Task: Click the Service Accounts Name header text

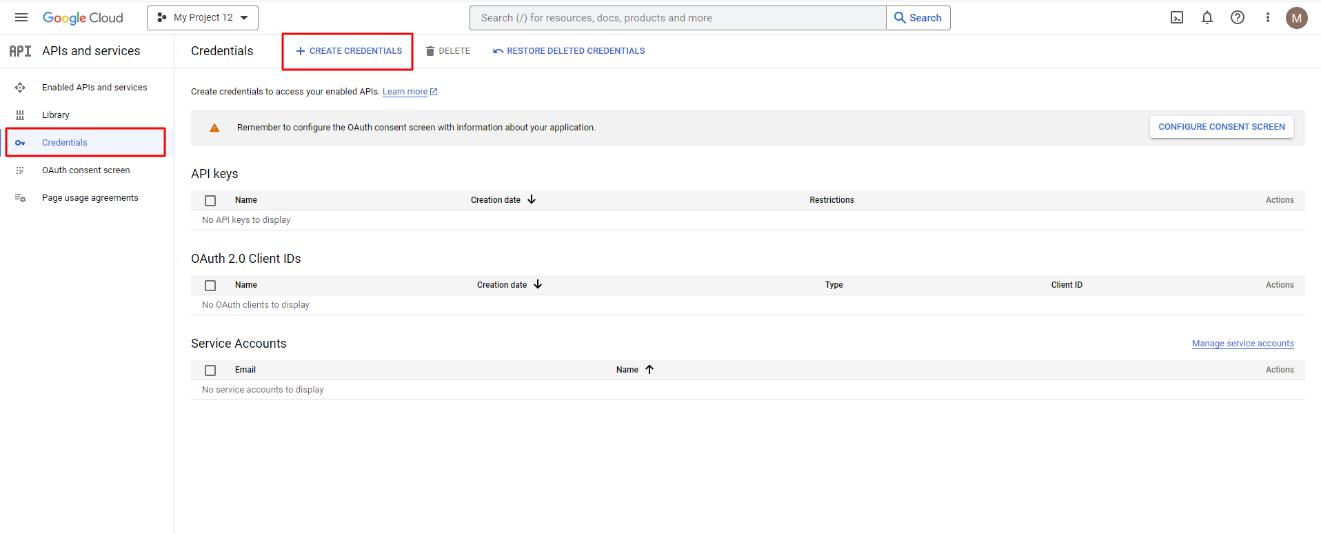Action: (627, 370)
